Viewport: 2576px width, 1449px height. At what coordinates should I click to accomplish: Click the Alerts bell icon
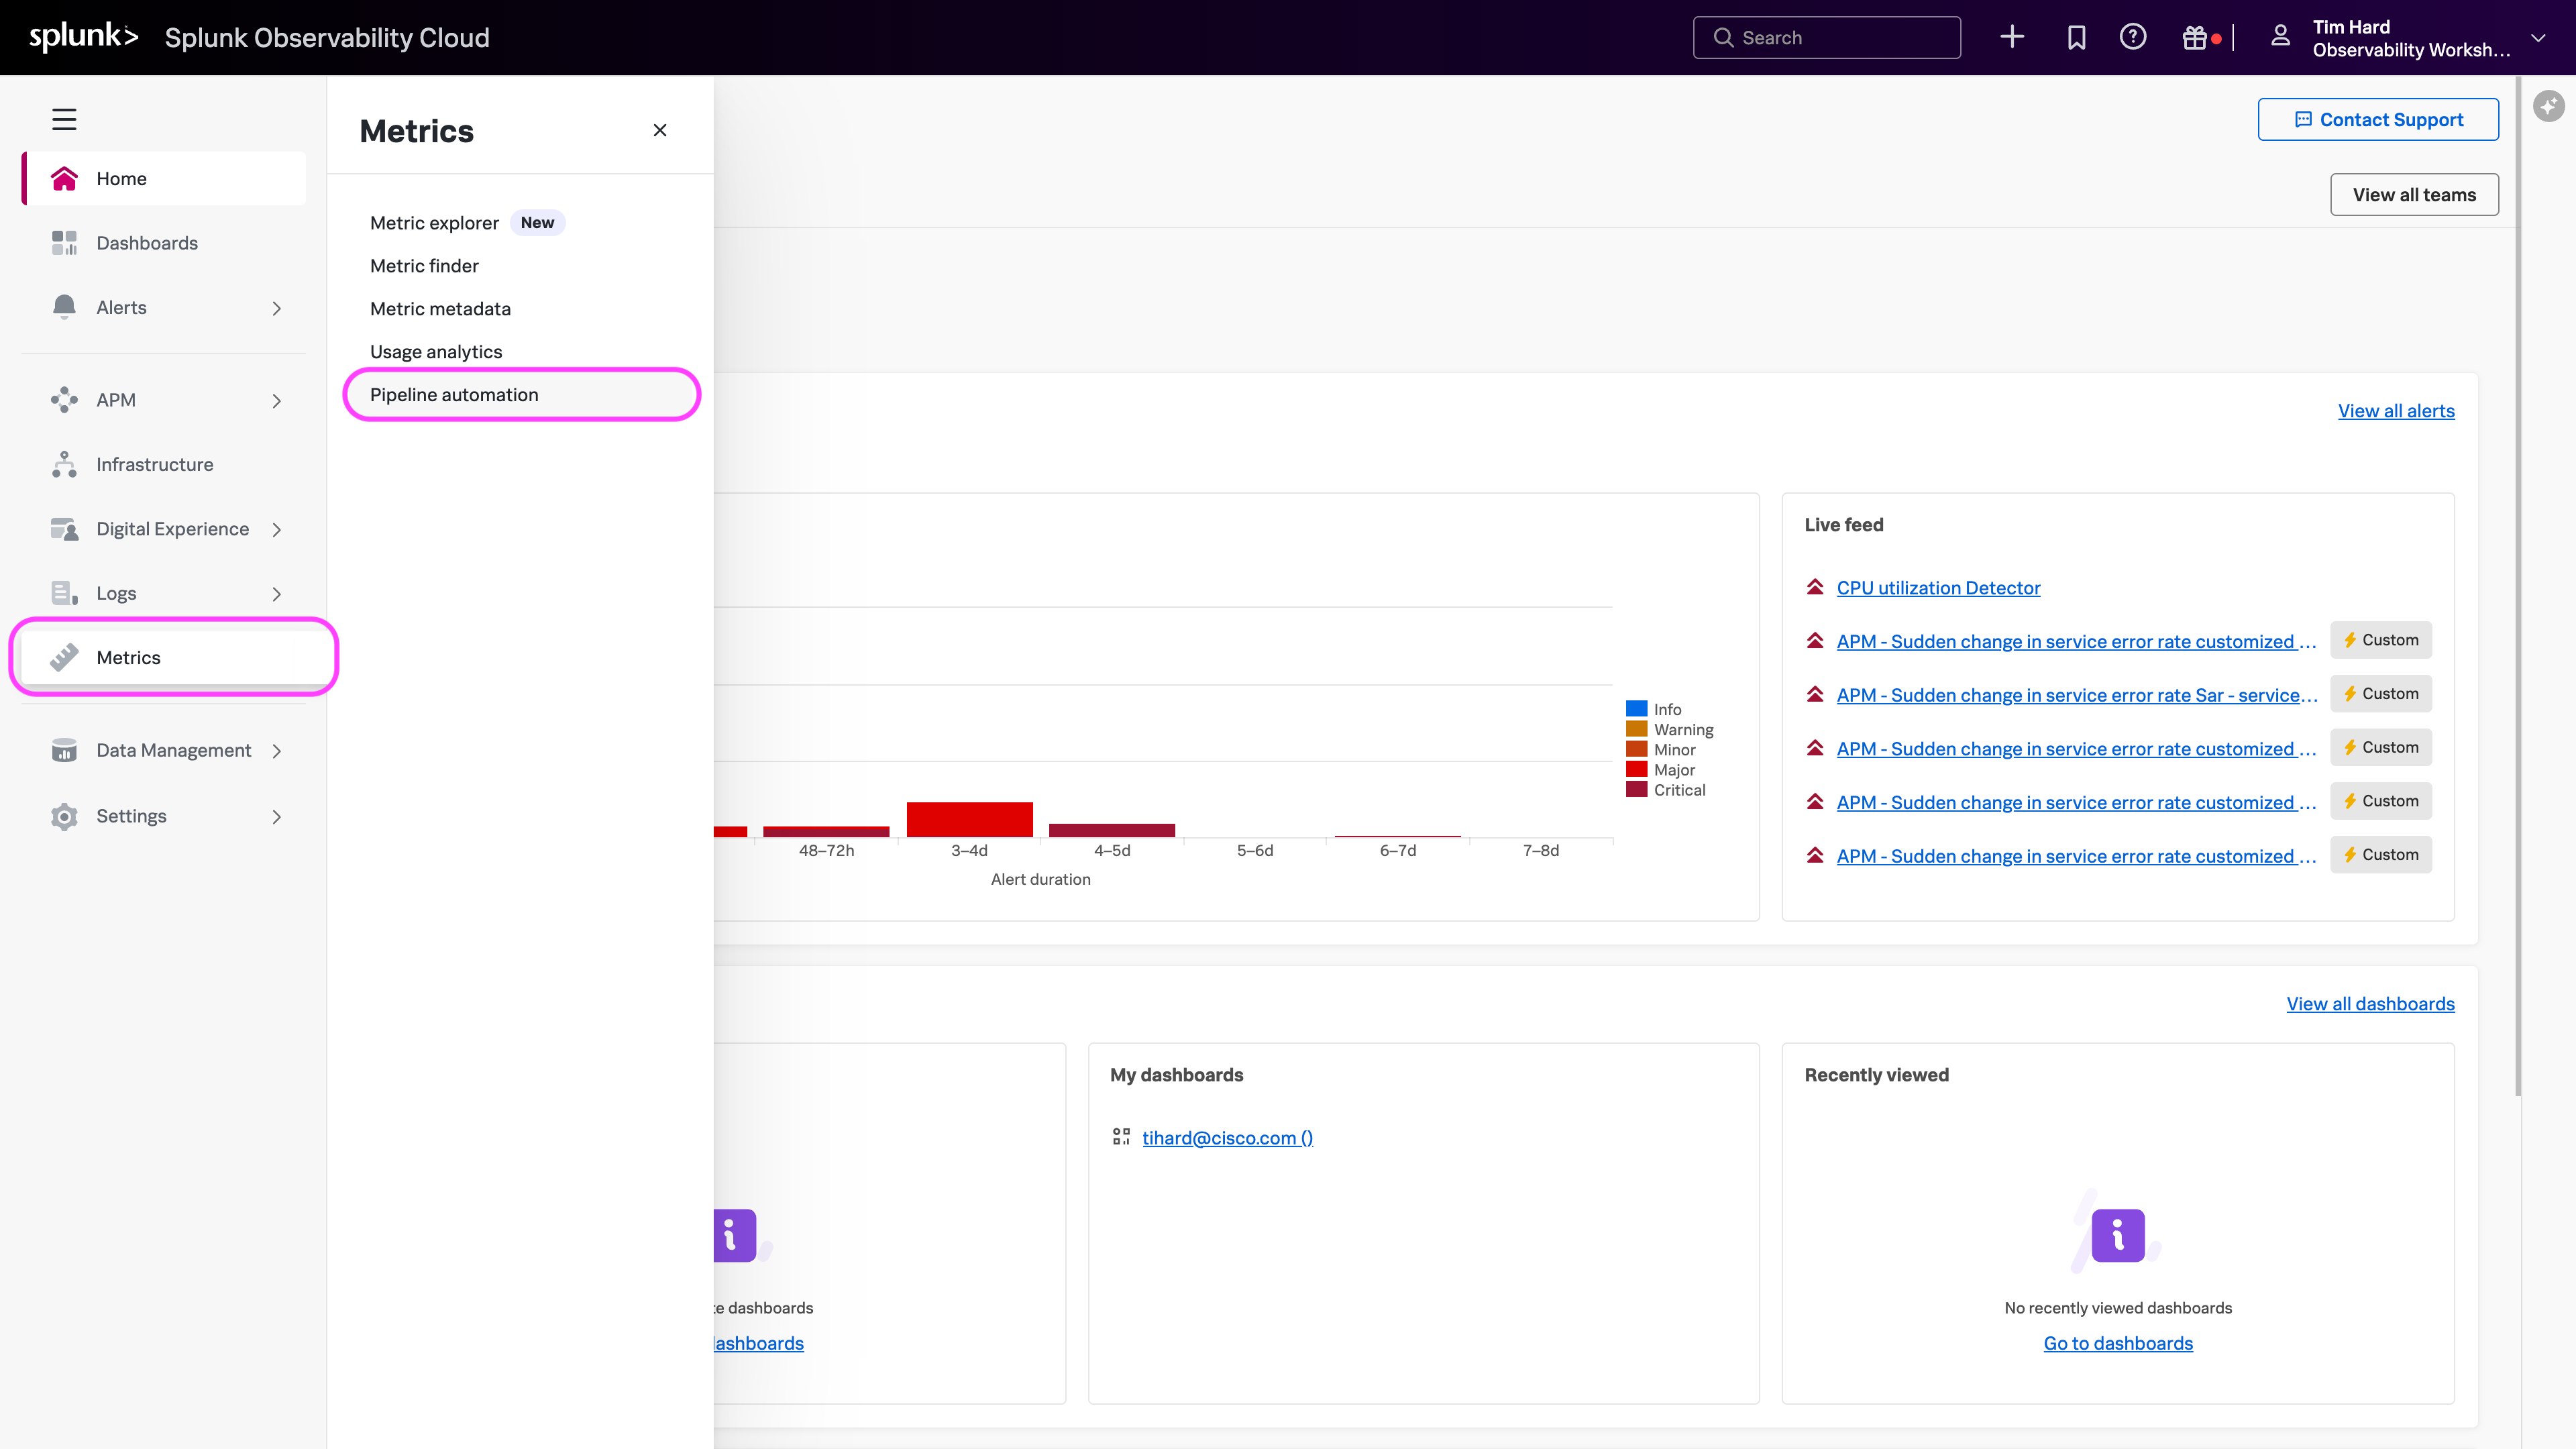(x=64, y=307)
